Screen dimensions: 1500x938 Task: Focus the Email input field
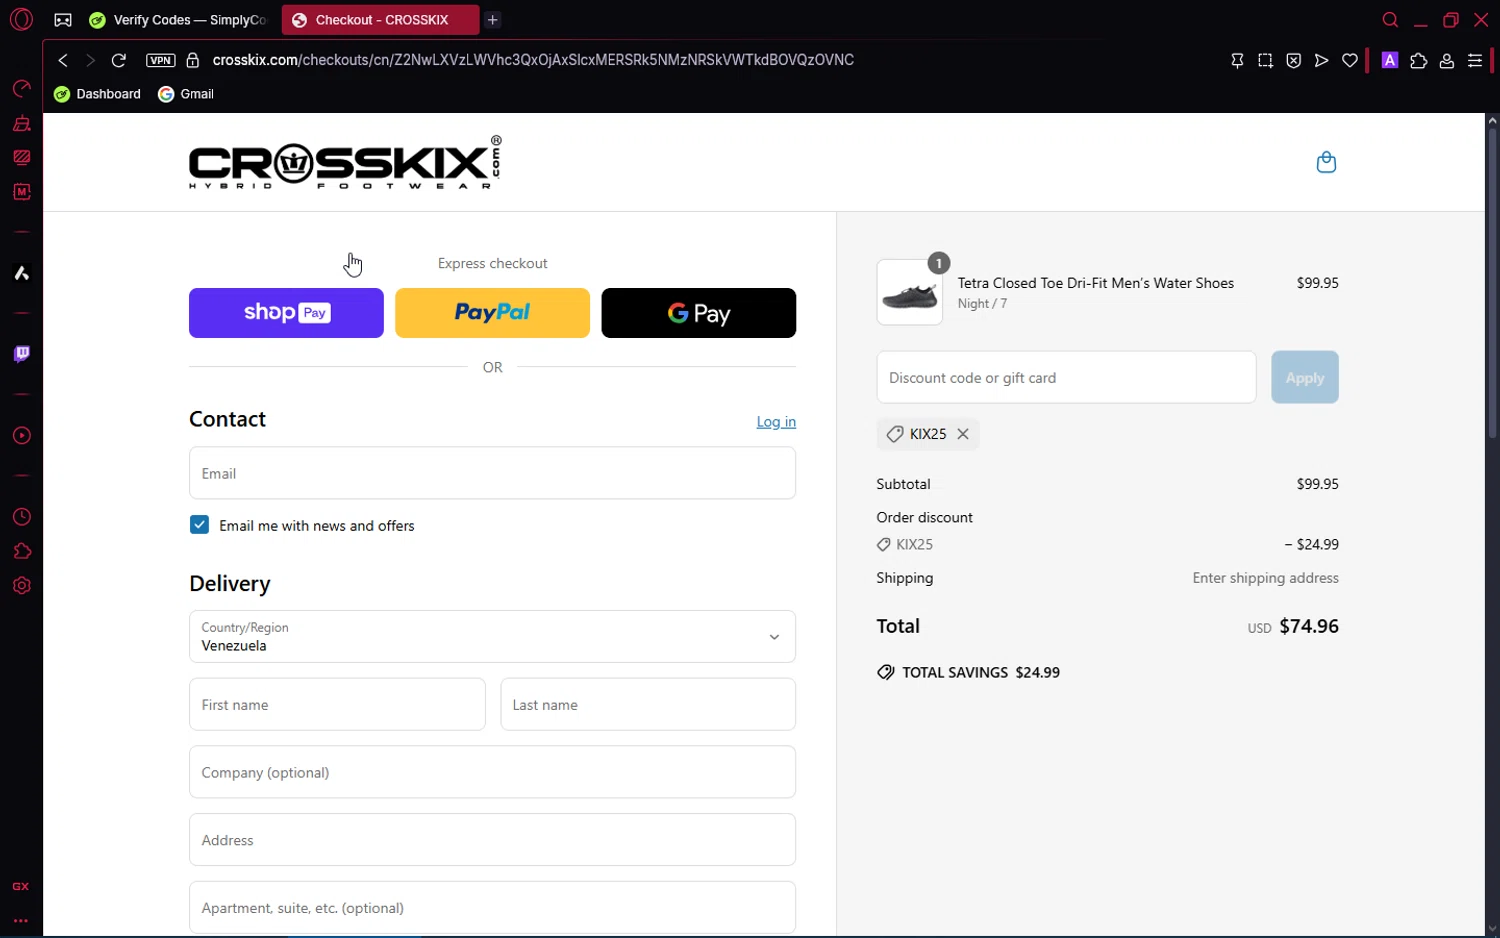click(492, 473)
